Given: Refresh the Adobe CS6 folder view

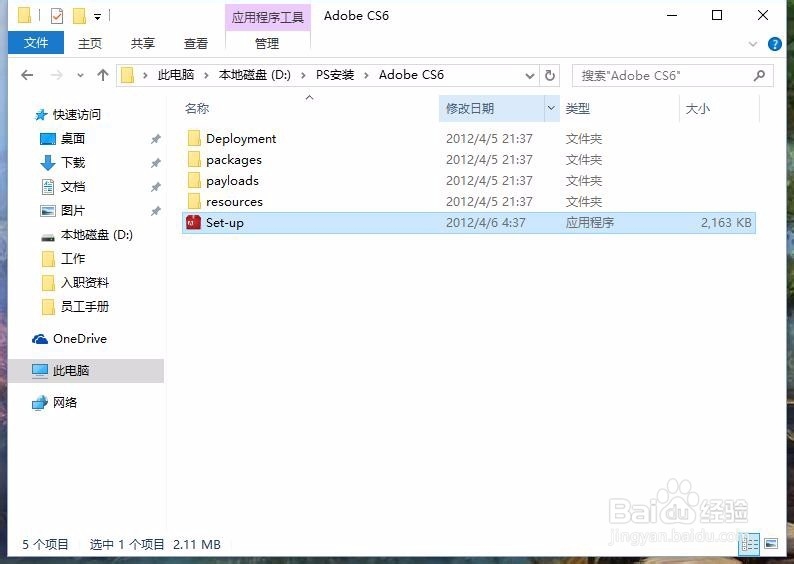Looking at the screenshot, I should click(549, 76).
